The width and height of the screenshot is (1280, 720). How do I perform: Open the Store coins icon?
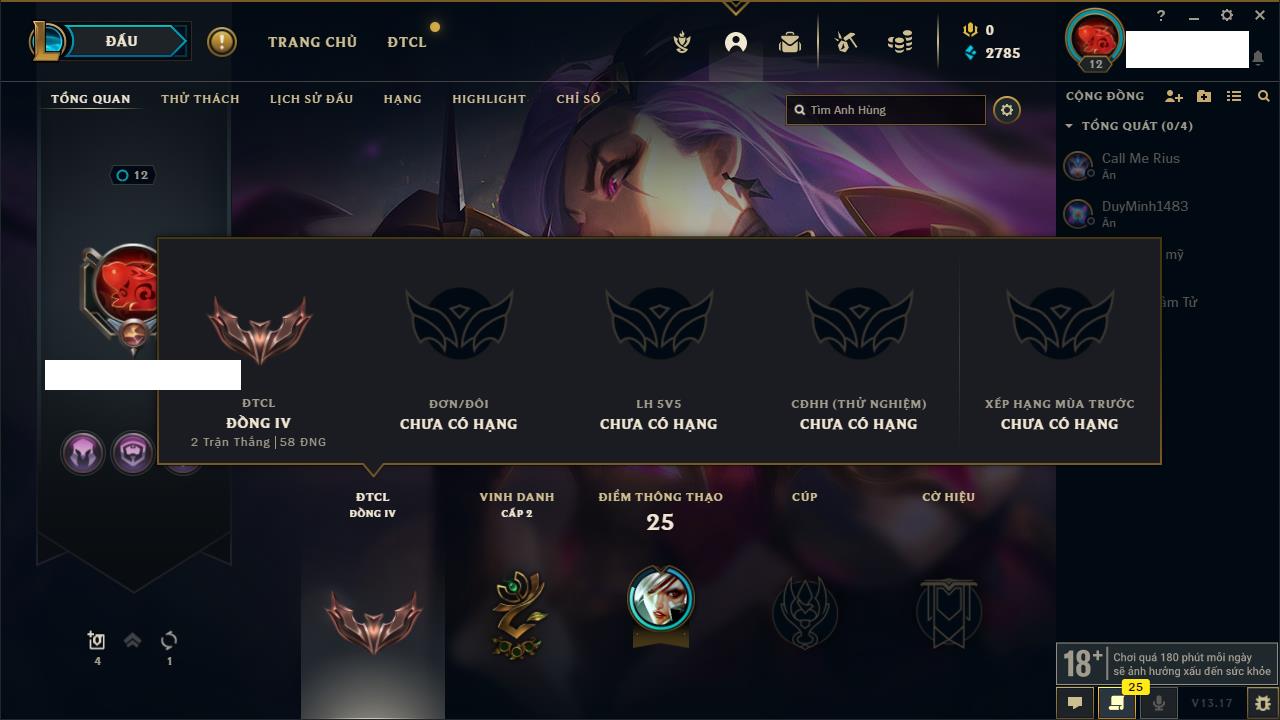point(900,42)
